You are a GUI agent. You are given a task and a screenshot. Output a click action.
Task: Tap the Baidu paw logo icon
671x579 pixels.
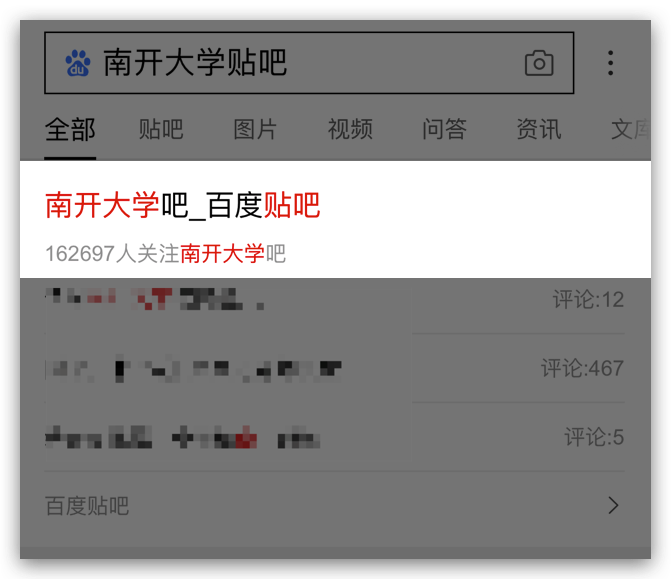(78, 63)
